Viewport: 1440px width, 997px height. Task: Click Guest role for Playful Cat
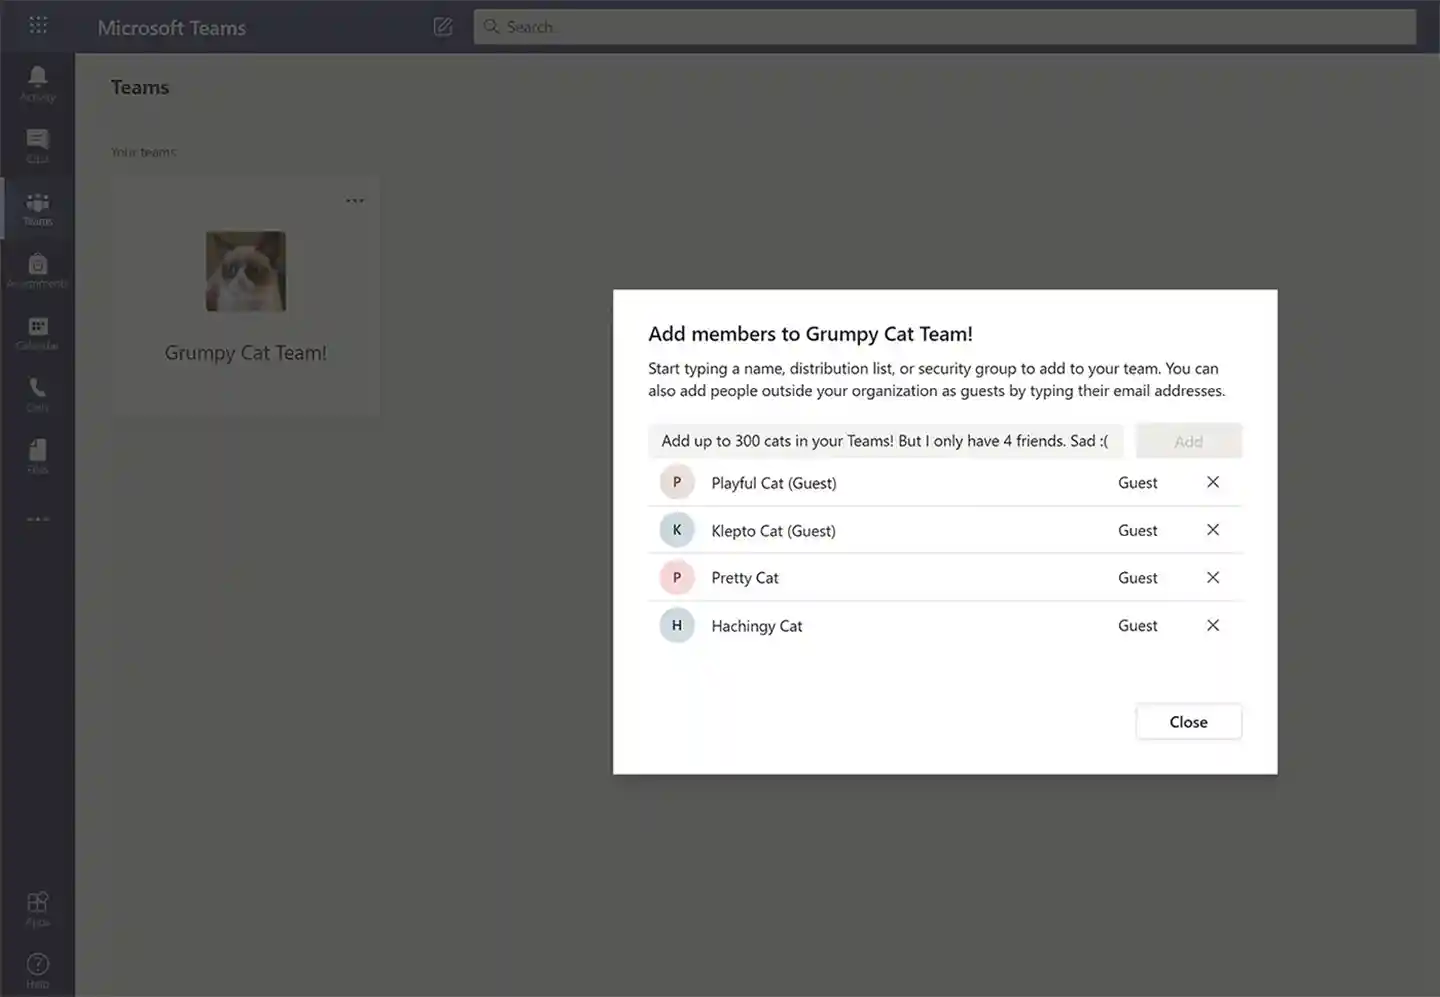point(1138,482)
